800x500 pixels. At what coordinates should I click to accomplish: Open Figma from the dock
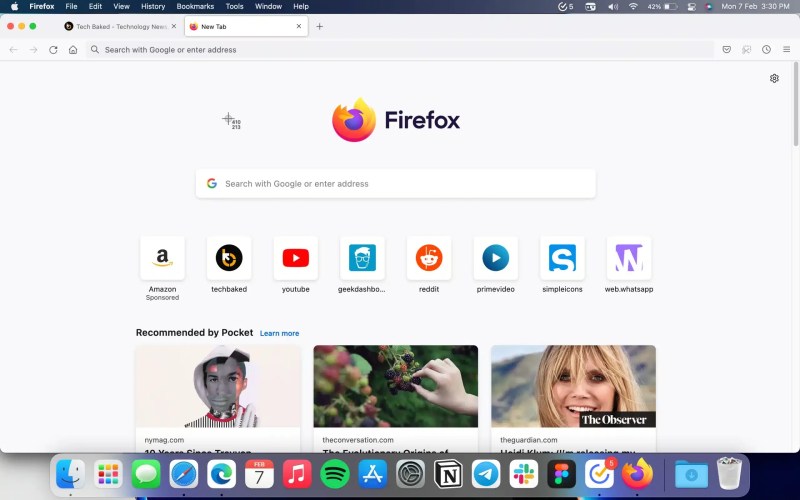point(561,474)
